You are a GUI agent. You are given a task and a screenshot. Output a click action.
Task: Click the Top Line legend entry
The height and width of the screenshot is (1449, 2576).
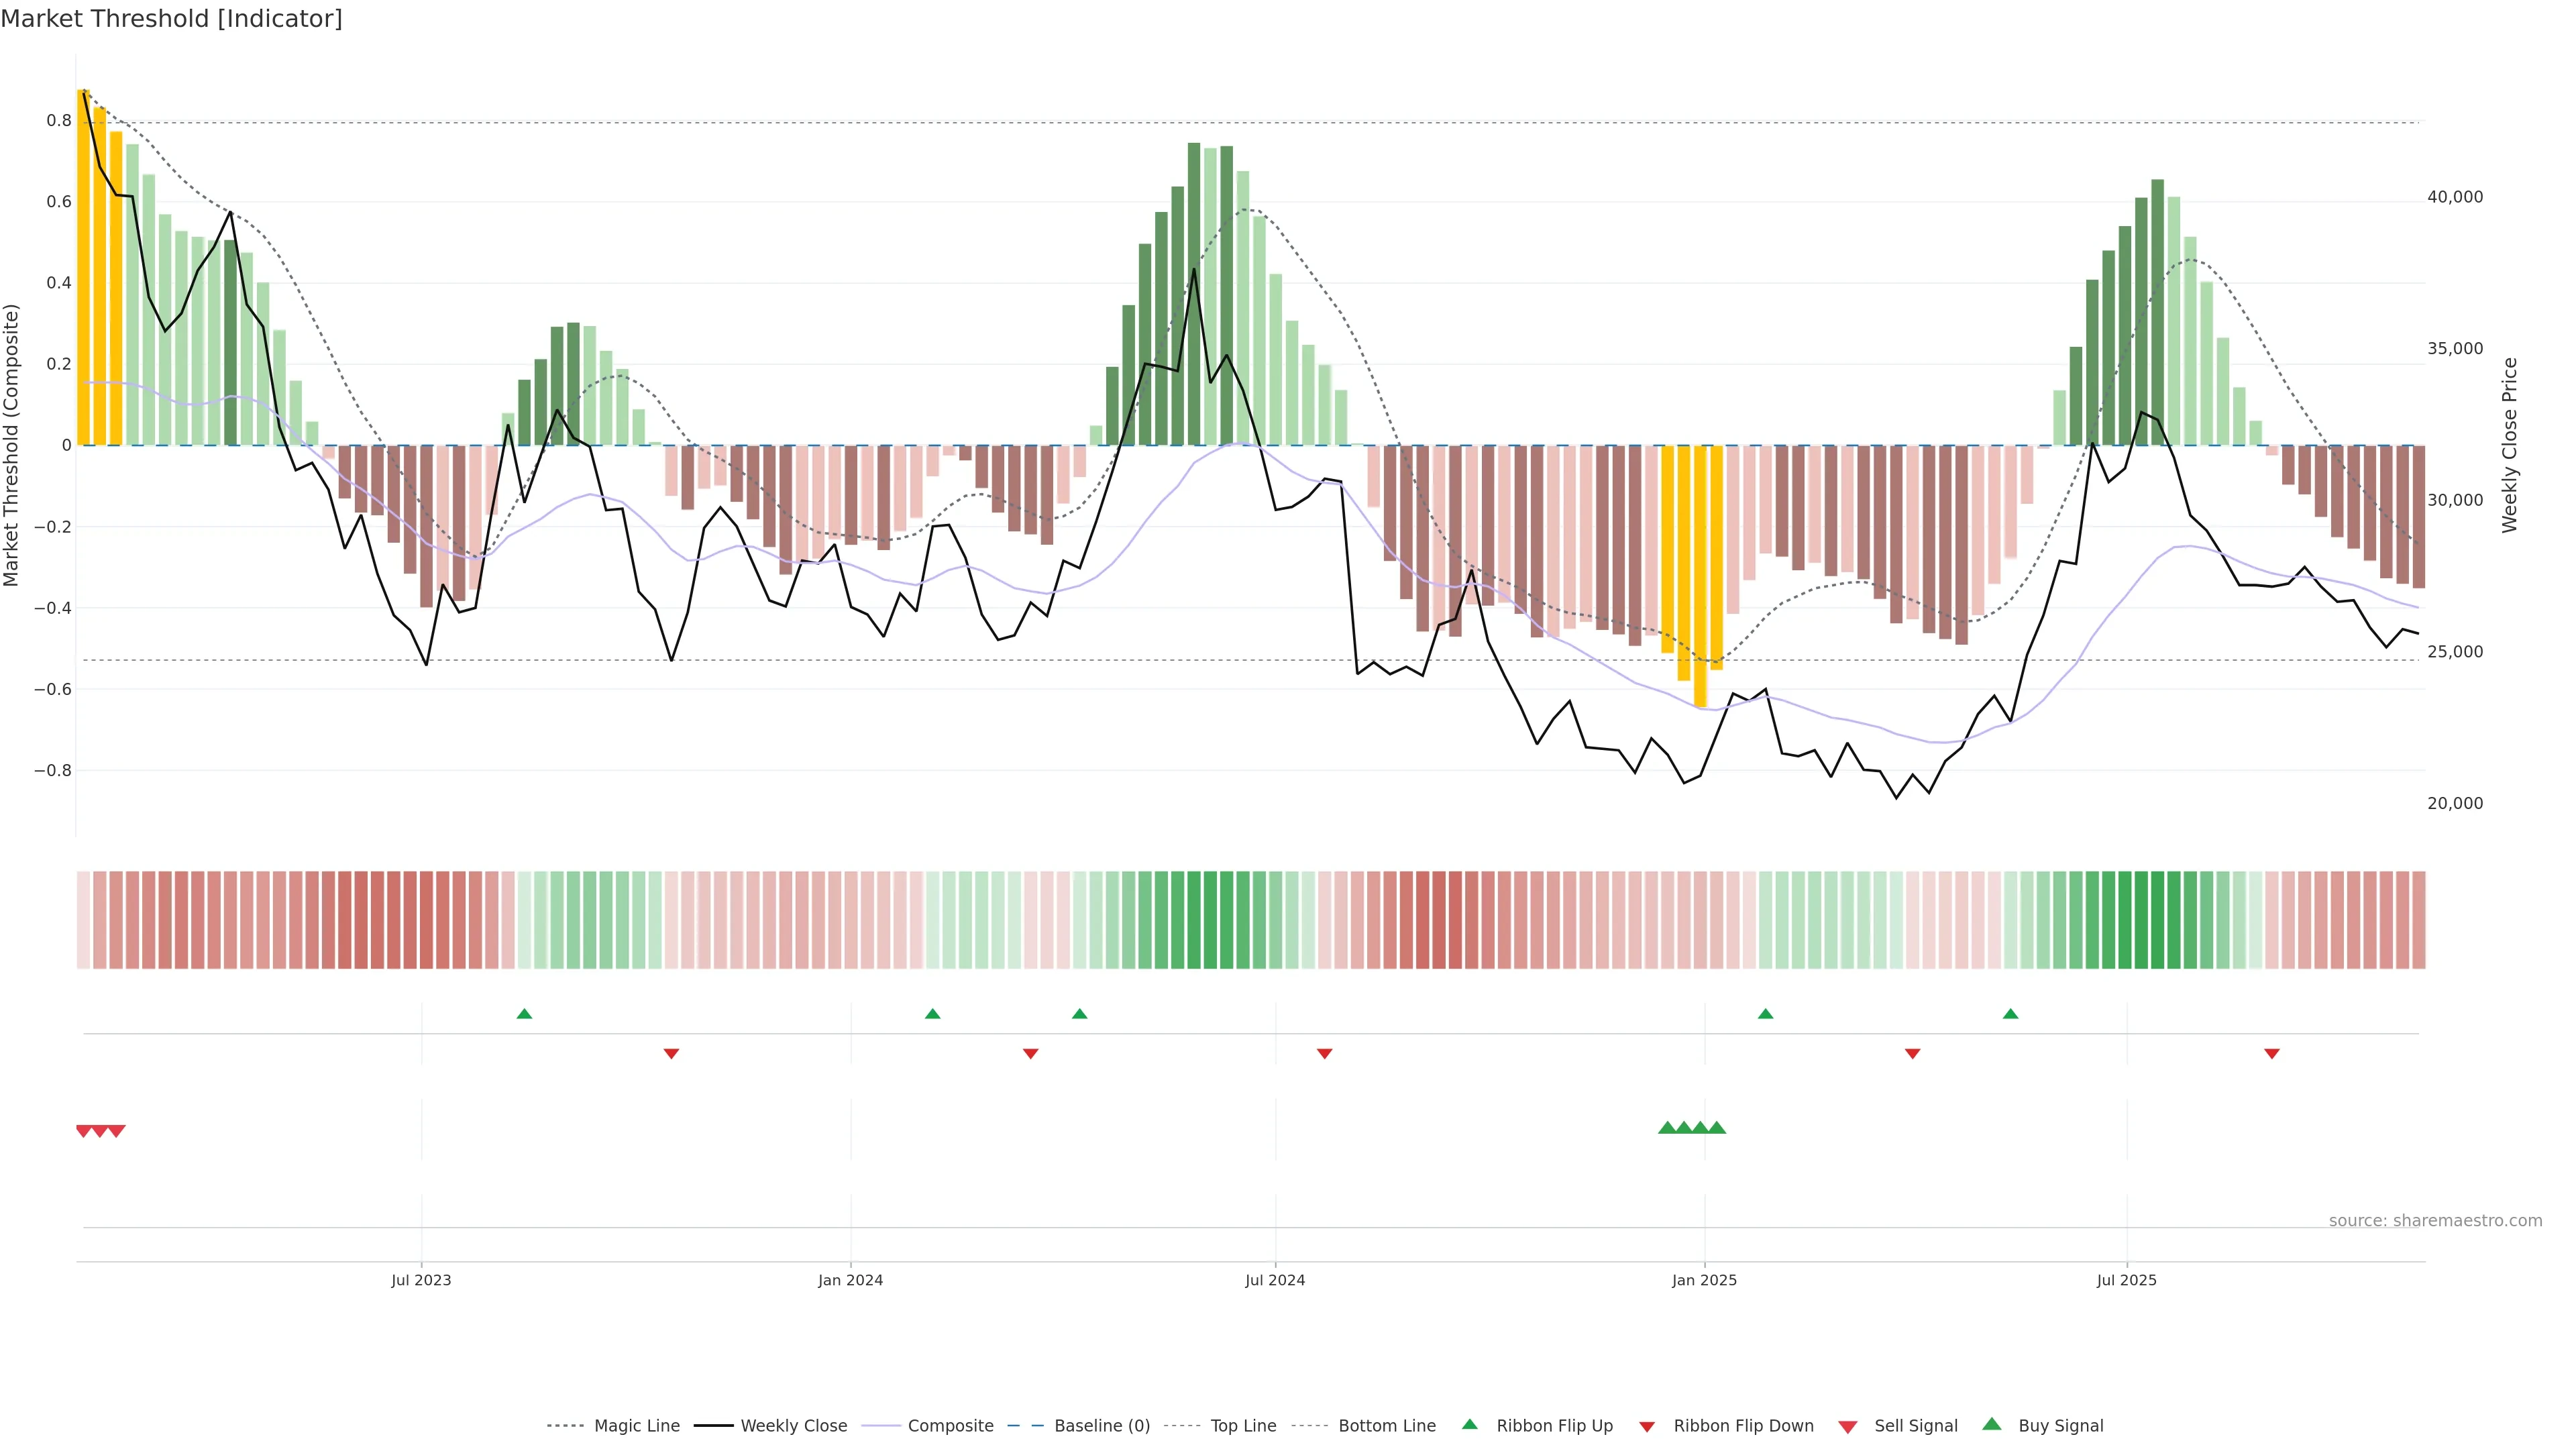(1243, 1426)
